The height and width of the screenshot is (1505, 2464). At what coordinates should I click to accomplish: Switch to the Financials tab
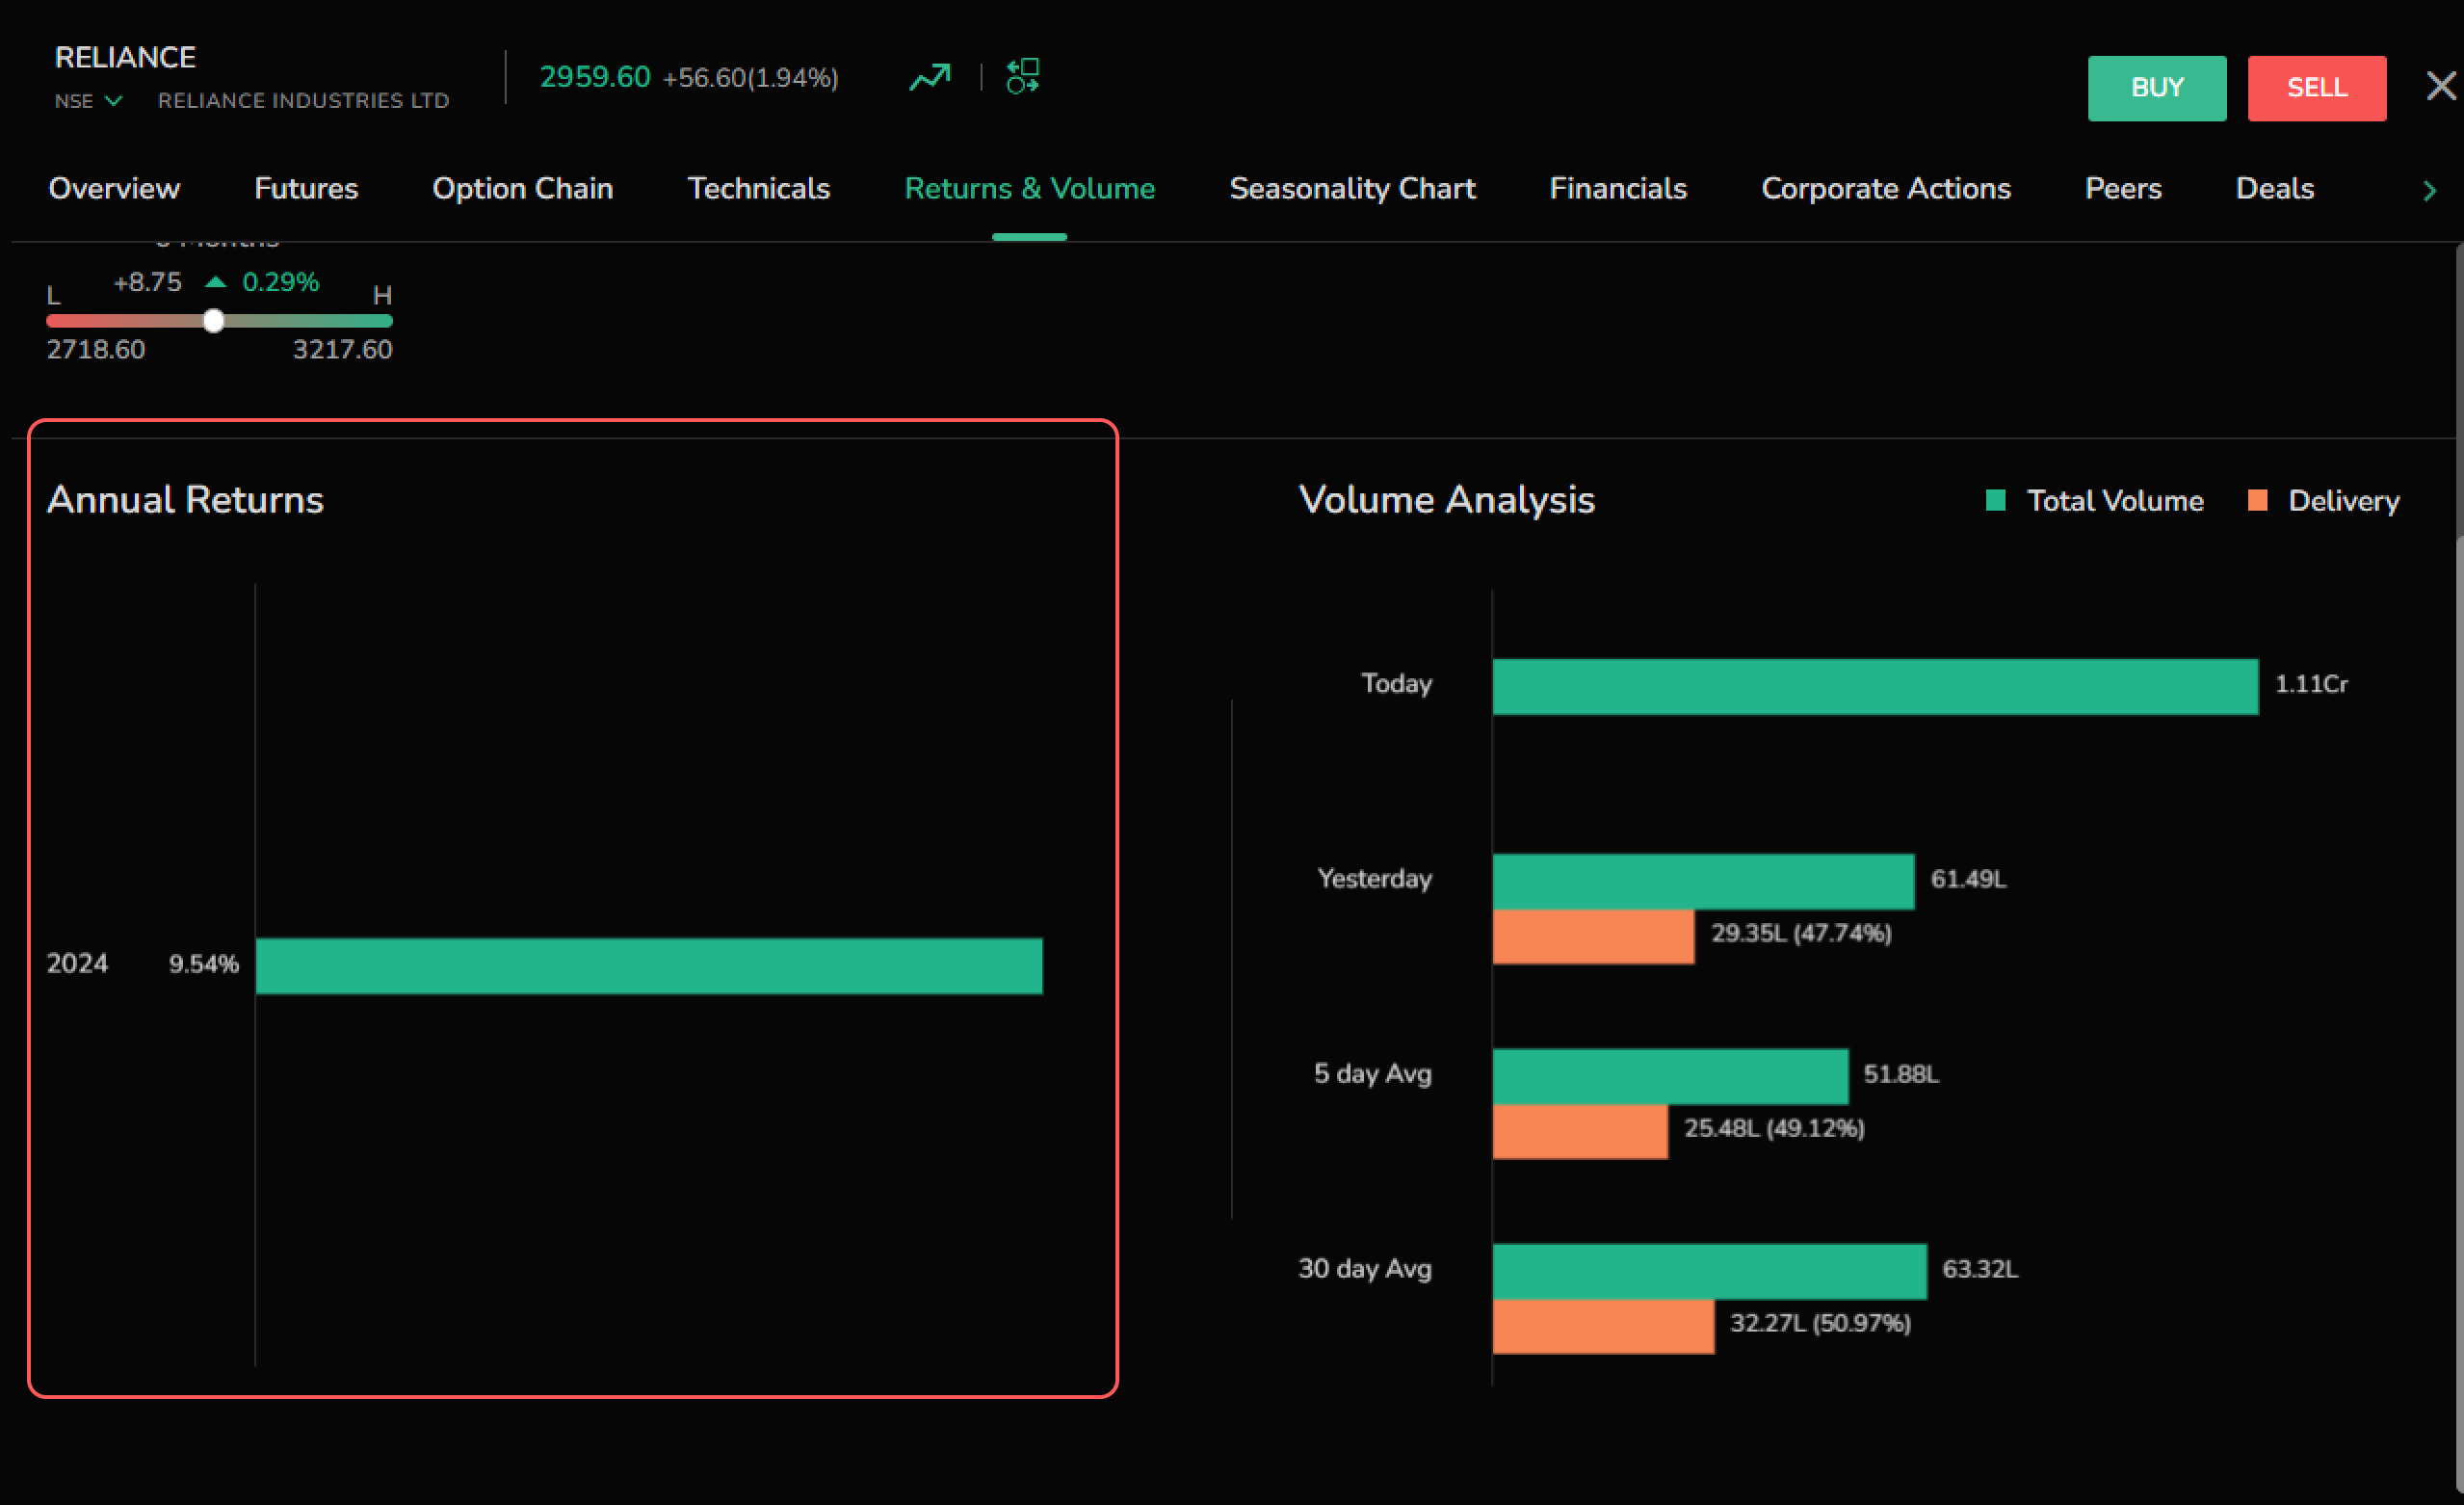pos(1618,189)
